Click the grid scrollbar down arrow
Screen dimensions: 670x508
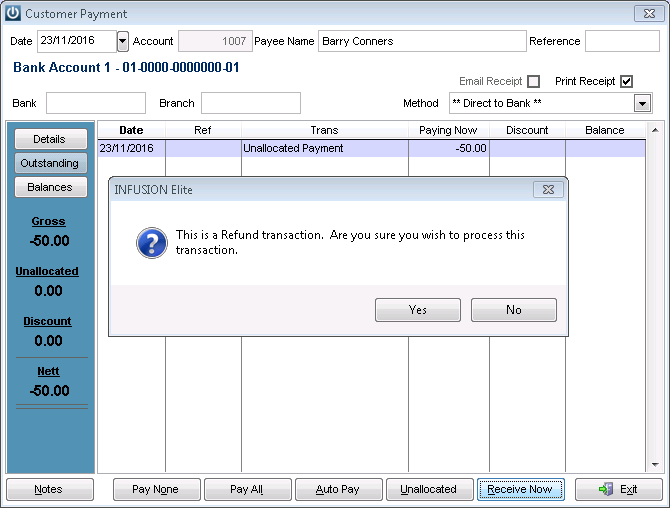click(655, 465)
